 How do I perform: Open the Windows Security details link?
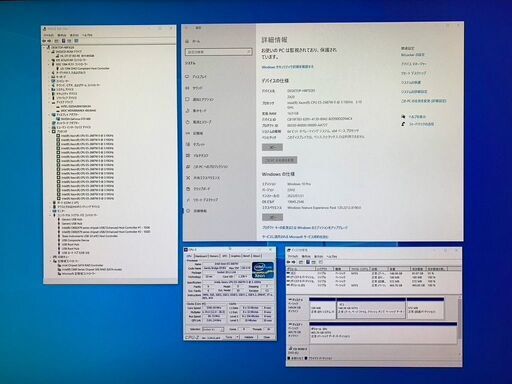[288, 67]
